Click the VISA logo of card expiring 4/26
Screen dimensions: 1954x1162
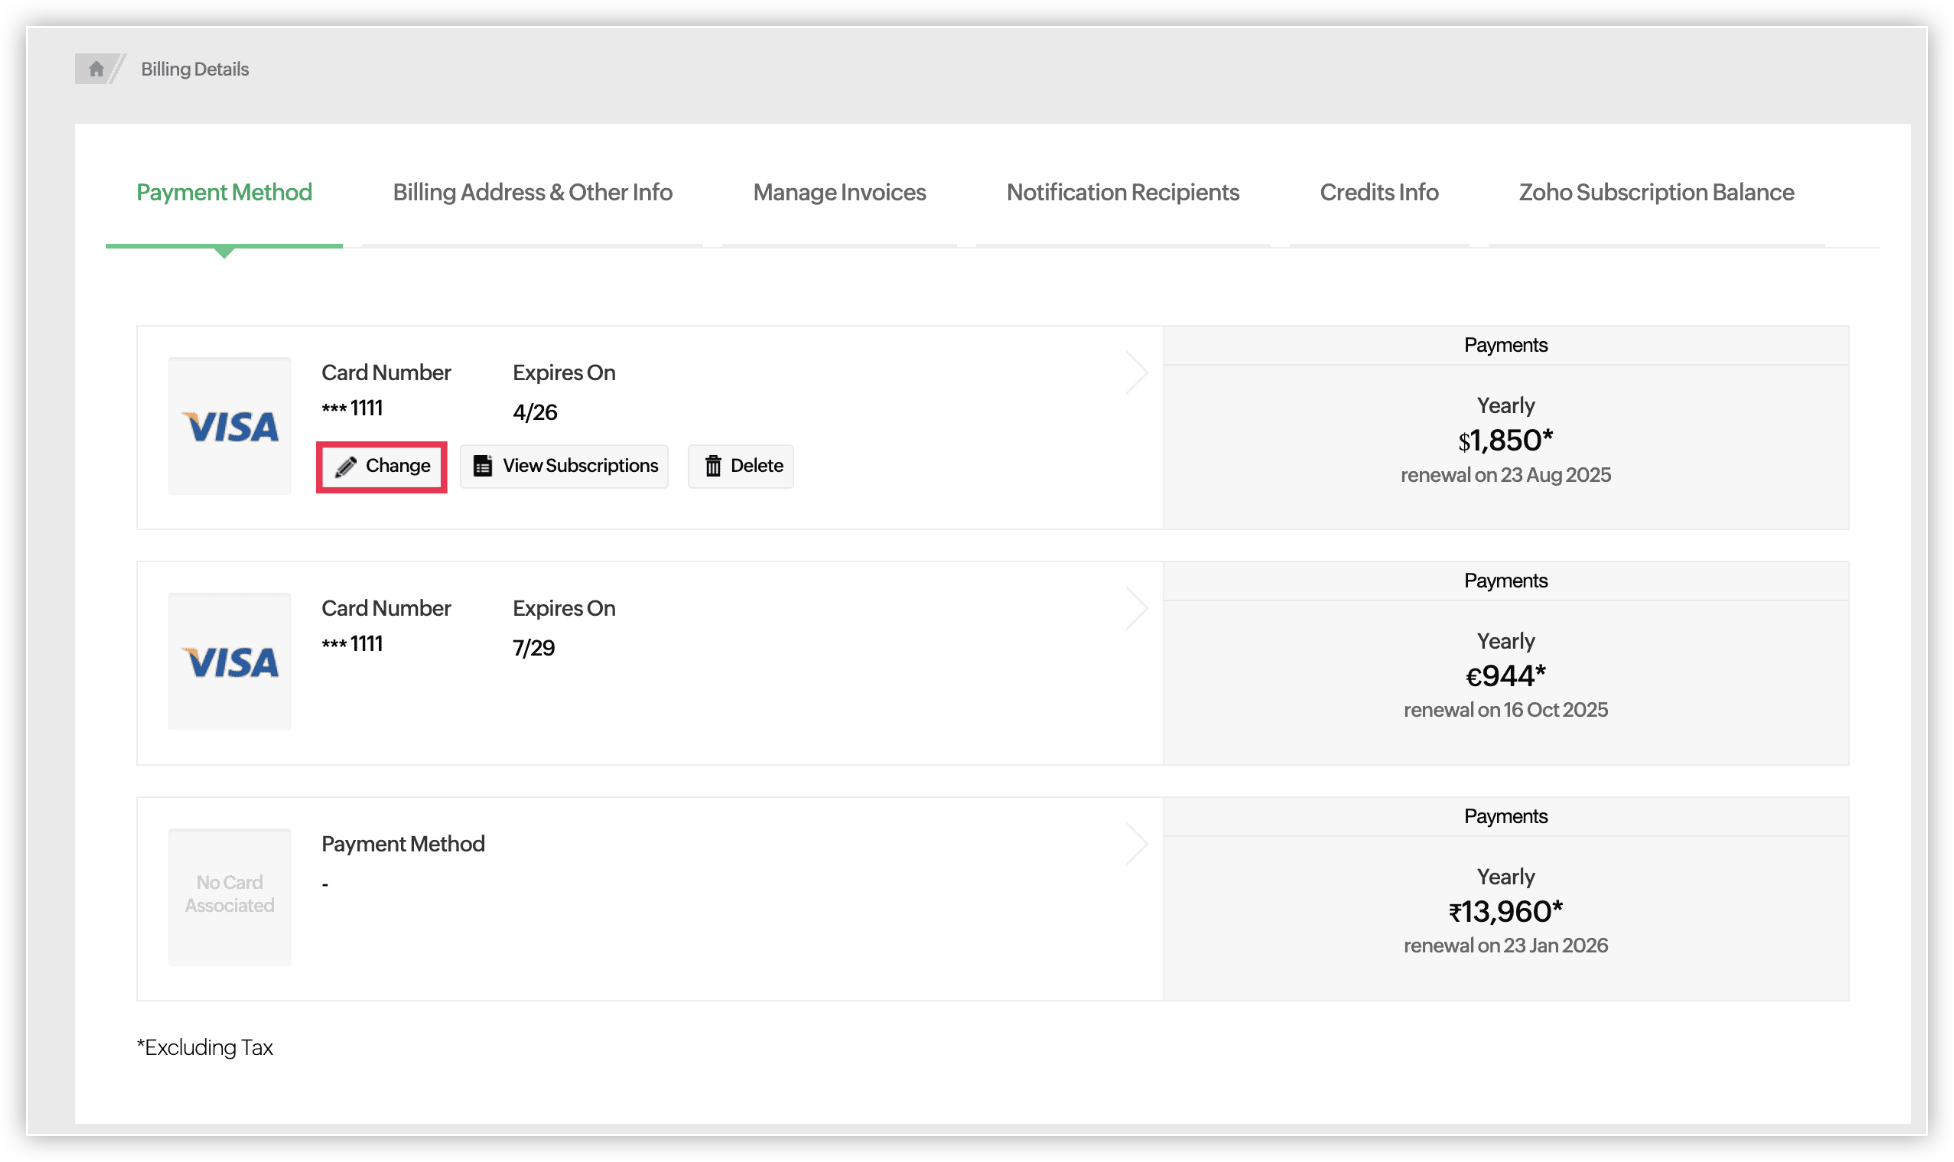(x=230, y=427)
